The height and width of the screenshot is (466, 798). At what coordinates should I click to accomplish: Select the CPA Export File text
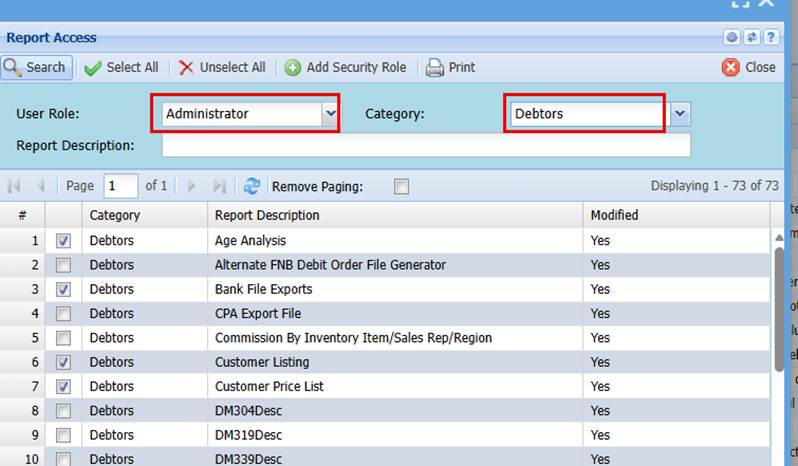(258, 313)
